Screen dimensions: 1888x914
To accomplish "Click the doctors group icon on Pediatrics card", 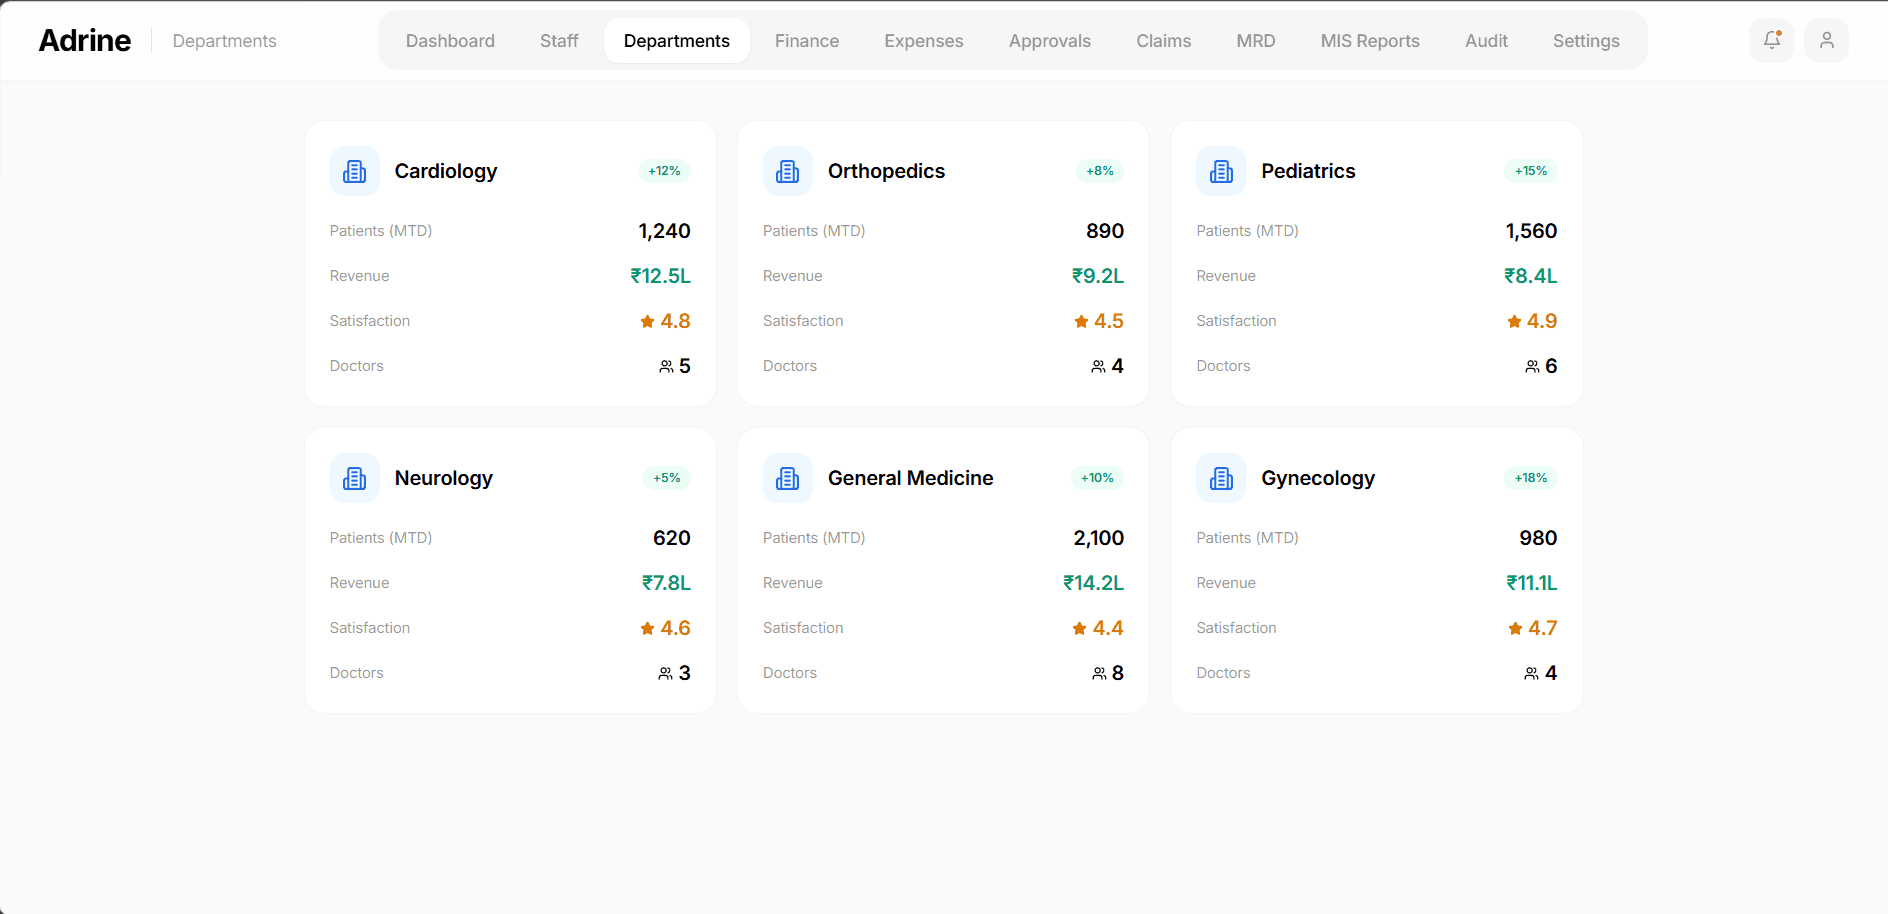I will click(1531, 366).
